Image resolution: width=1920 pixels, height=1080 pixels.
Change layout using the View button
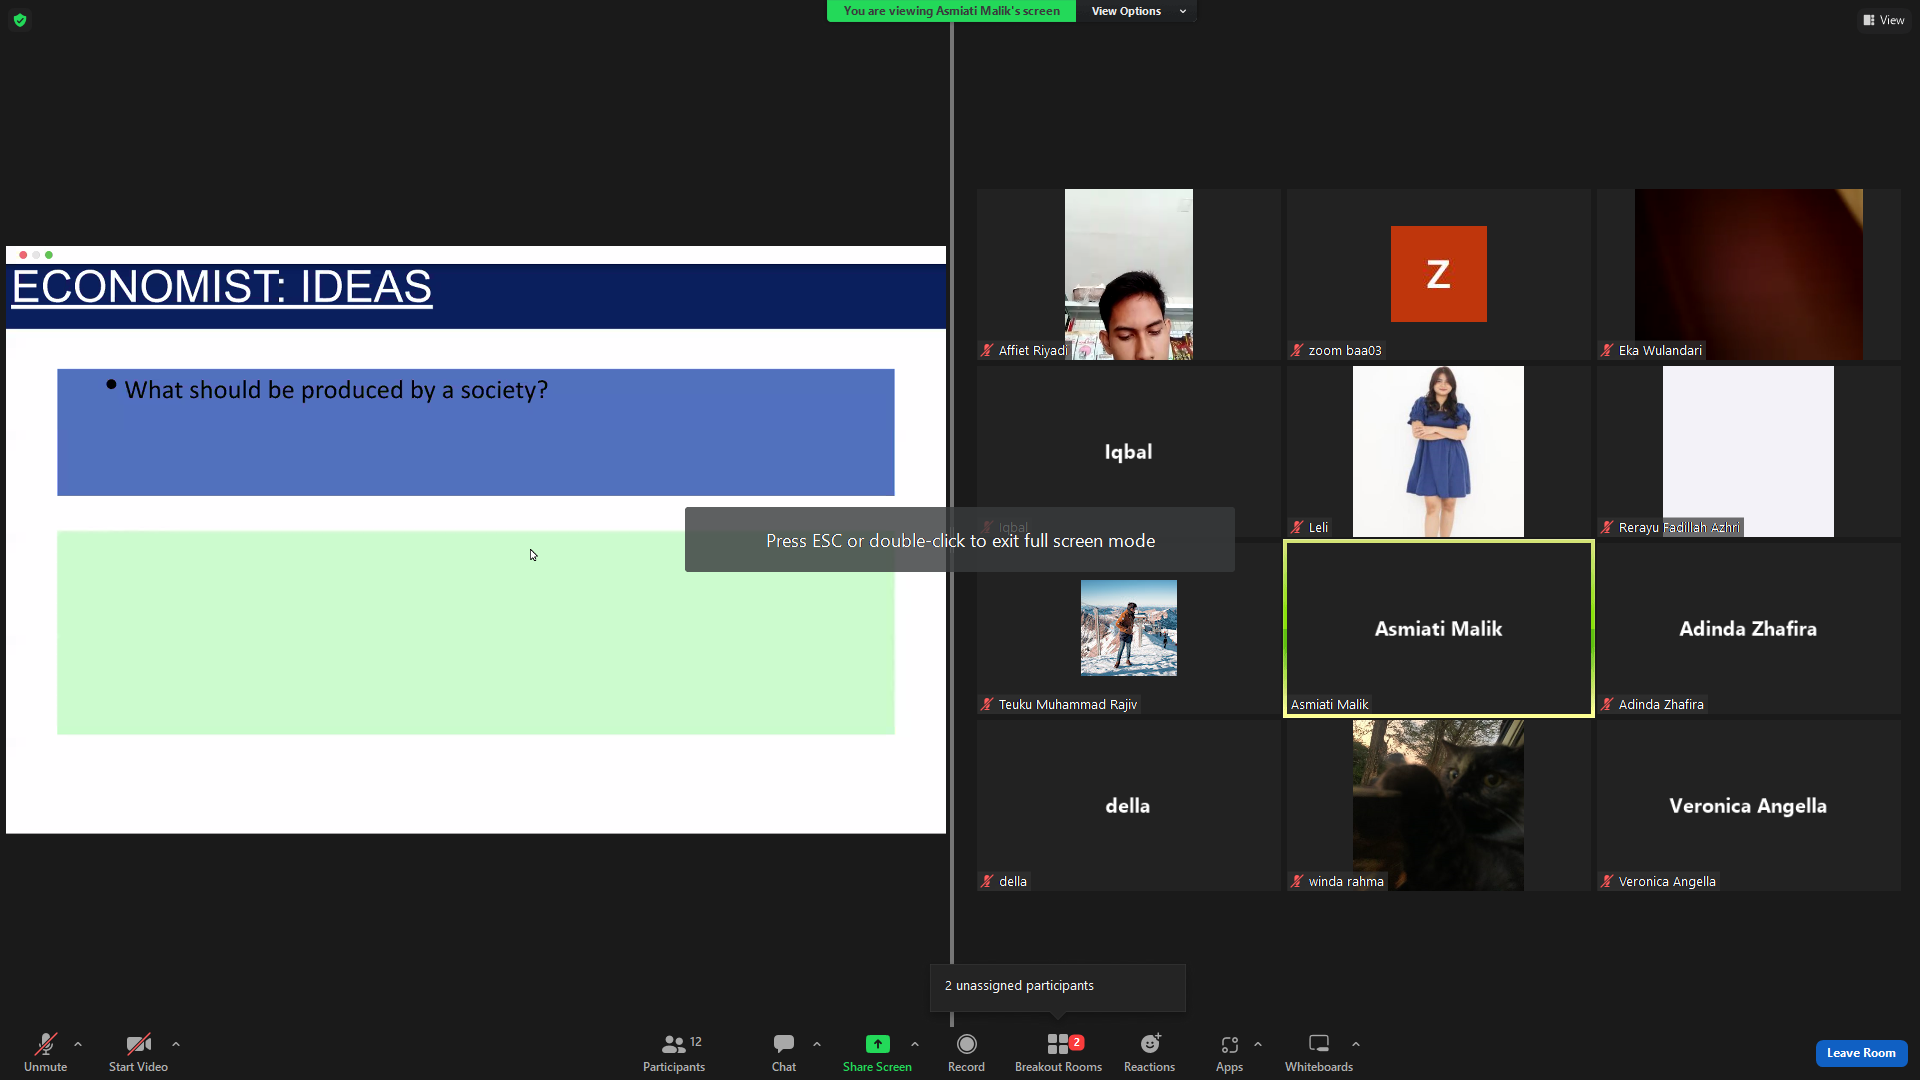coord(1884,20)
